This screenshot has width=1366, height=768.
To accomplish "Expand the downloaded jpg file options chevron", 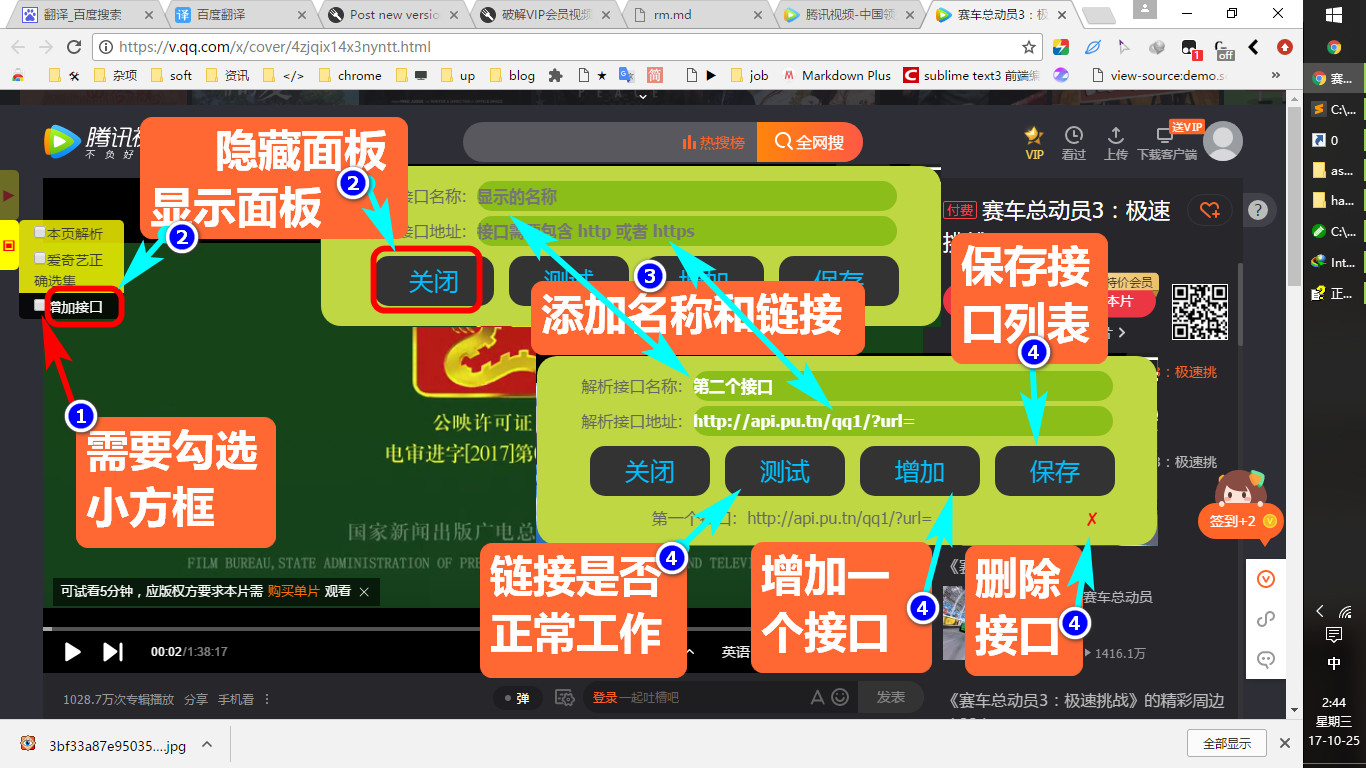I will [207, 744].
